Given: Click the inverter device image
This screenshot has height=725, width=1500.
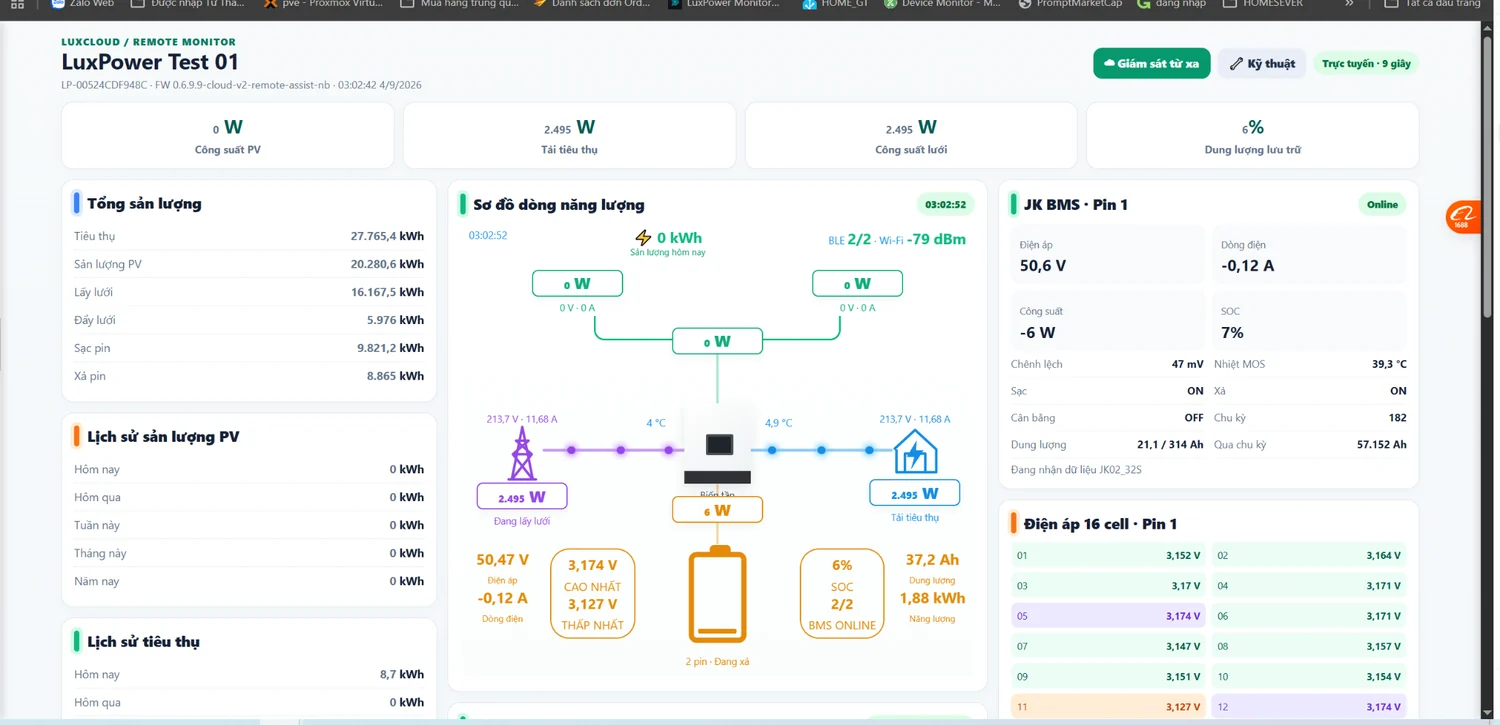Looking at the screenshot, I should click(717, 444).
